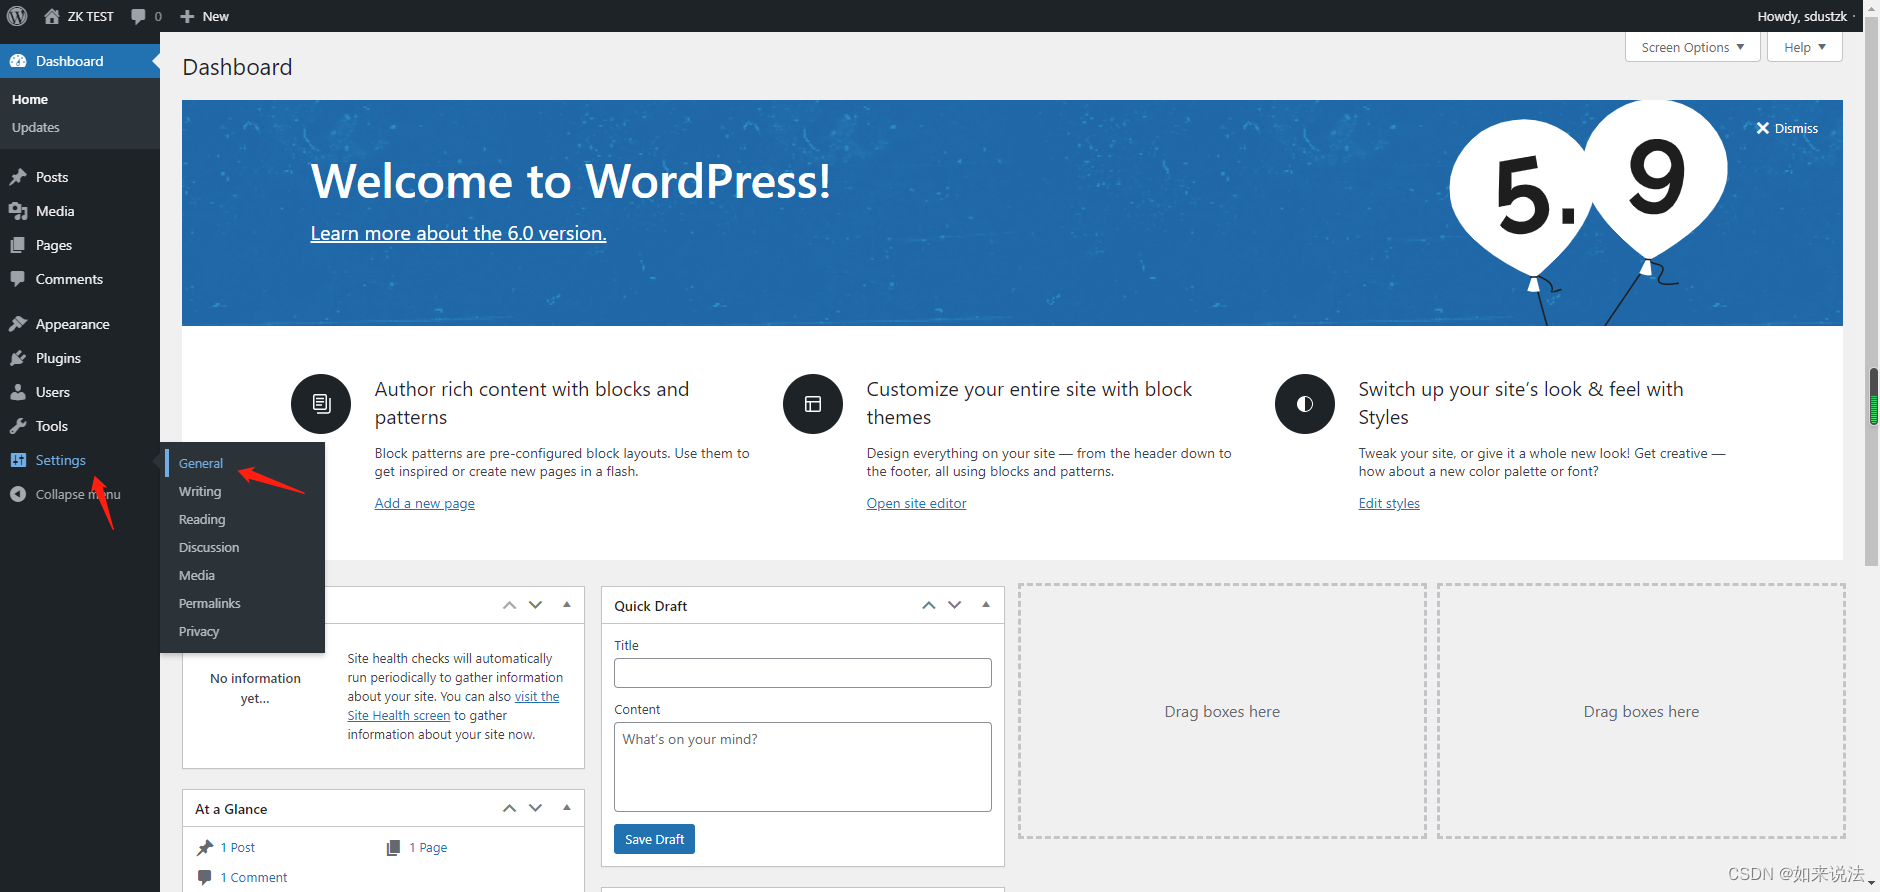The width and height of the screenshot is (1880, 892).
Task: Click the Media icon in sidebar
Action: tap(18, 211)
